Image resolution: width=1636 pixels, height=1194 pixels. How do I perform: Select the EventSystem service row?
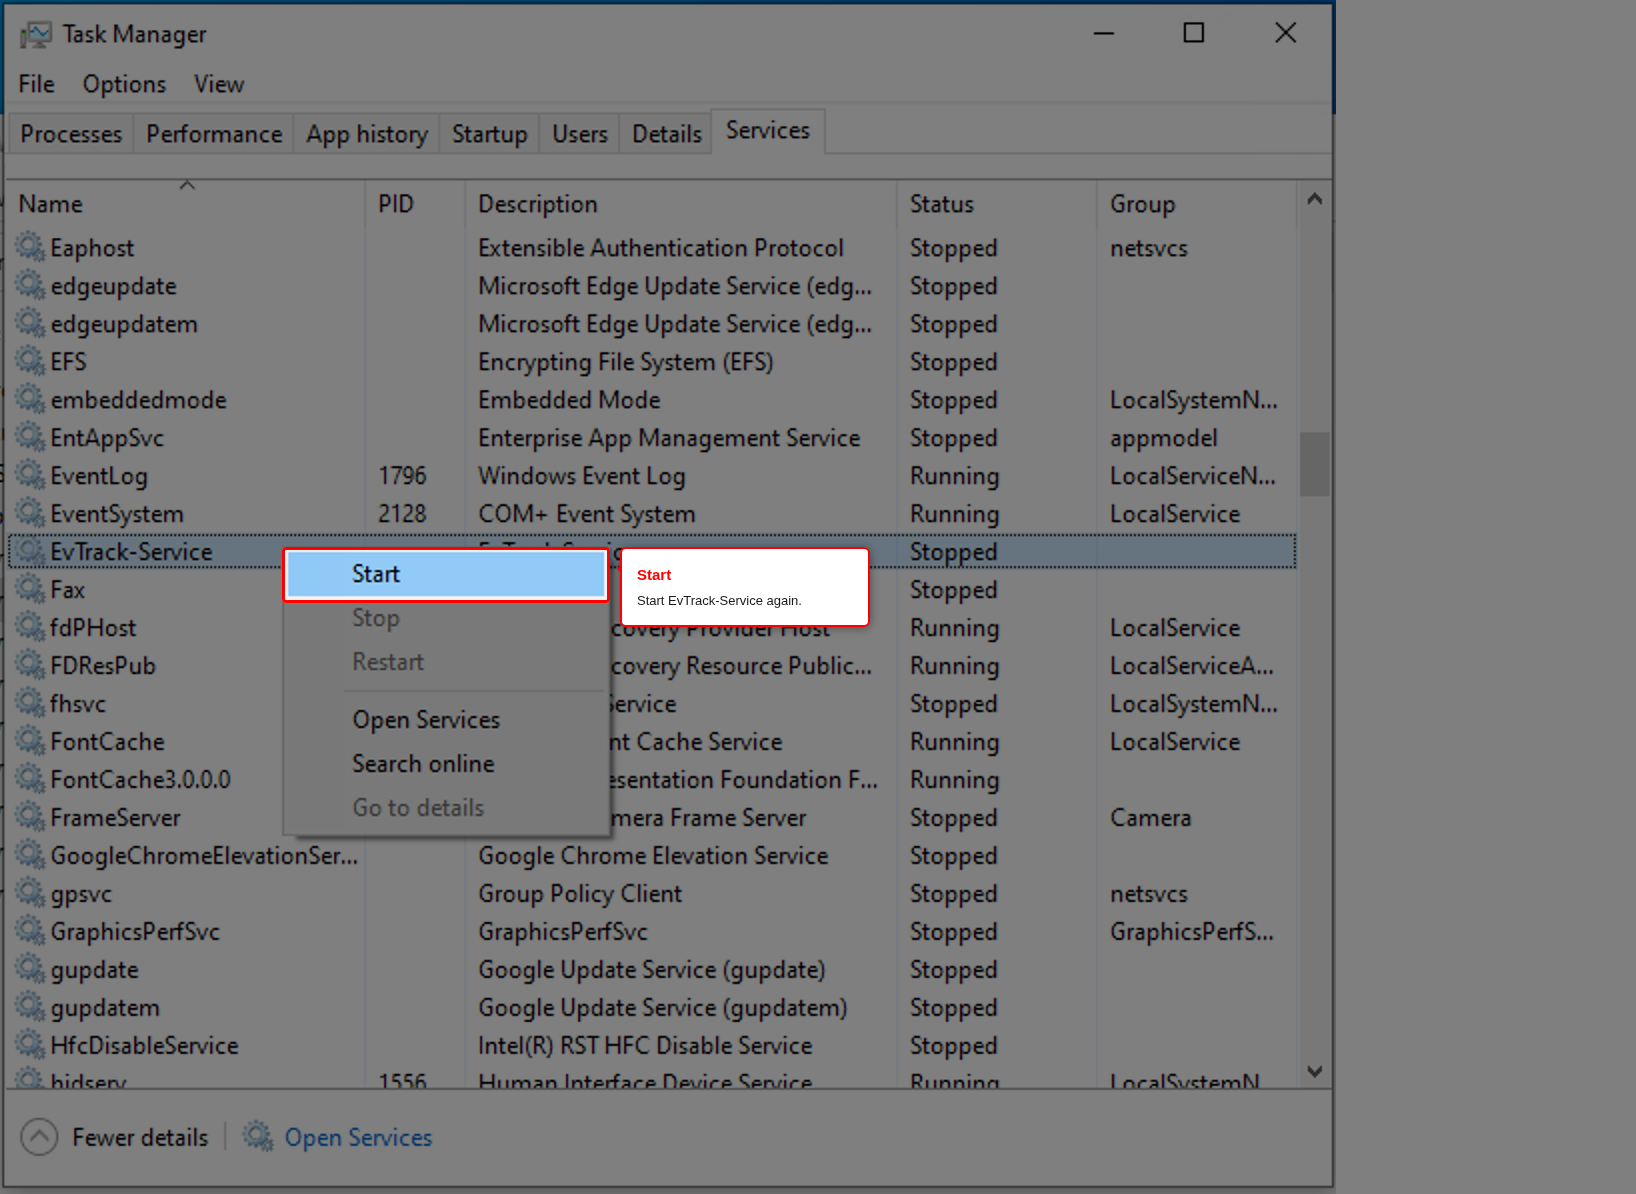(652, 513)
